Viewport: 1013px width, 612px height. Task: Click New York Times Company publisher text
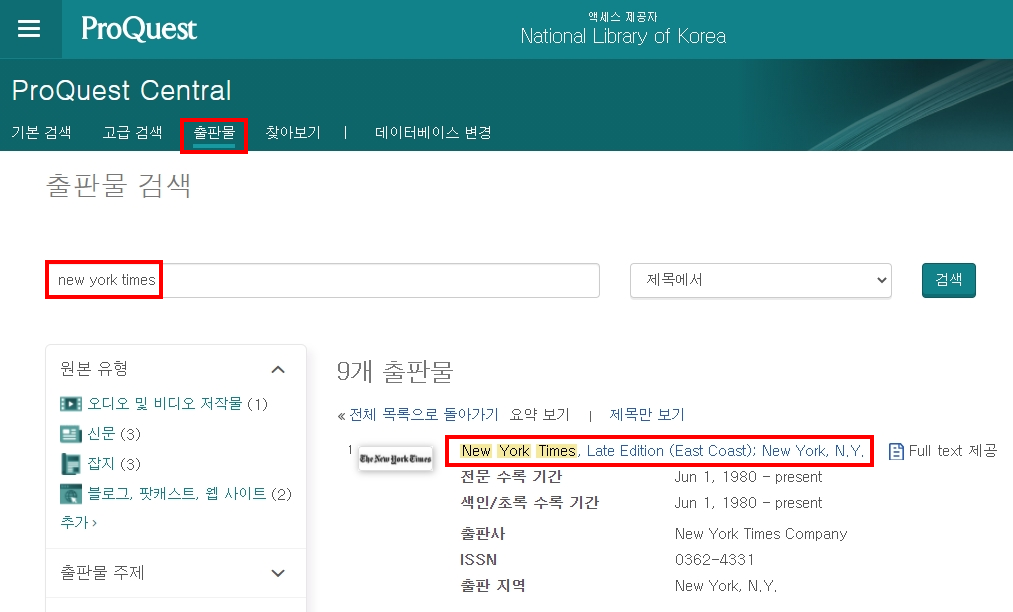(761, 534)
